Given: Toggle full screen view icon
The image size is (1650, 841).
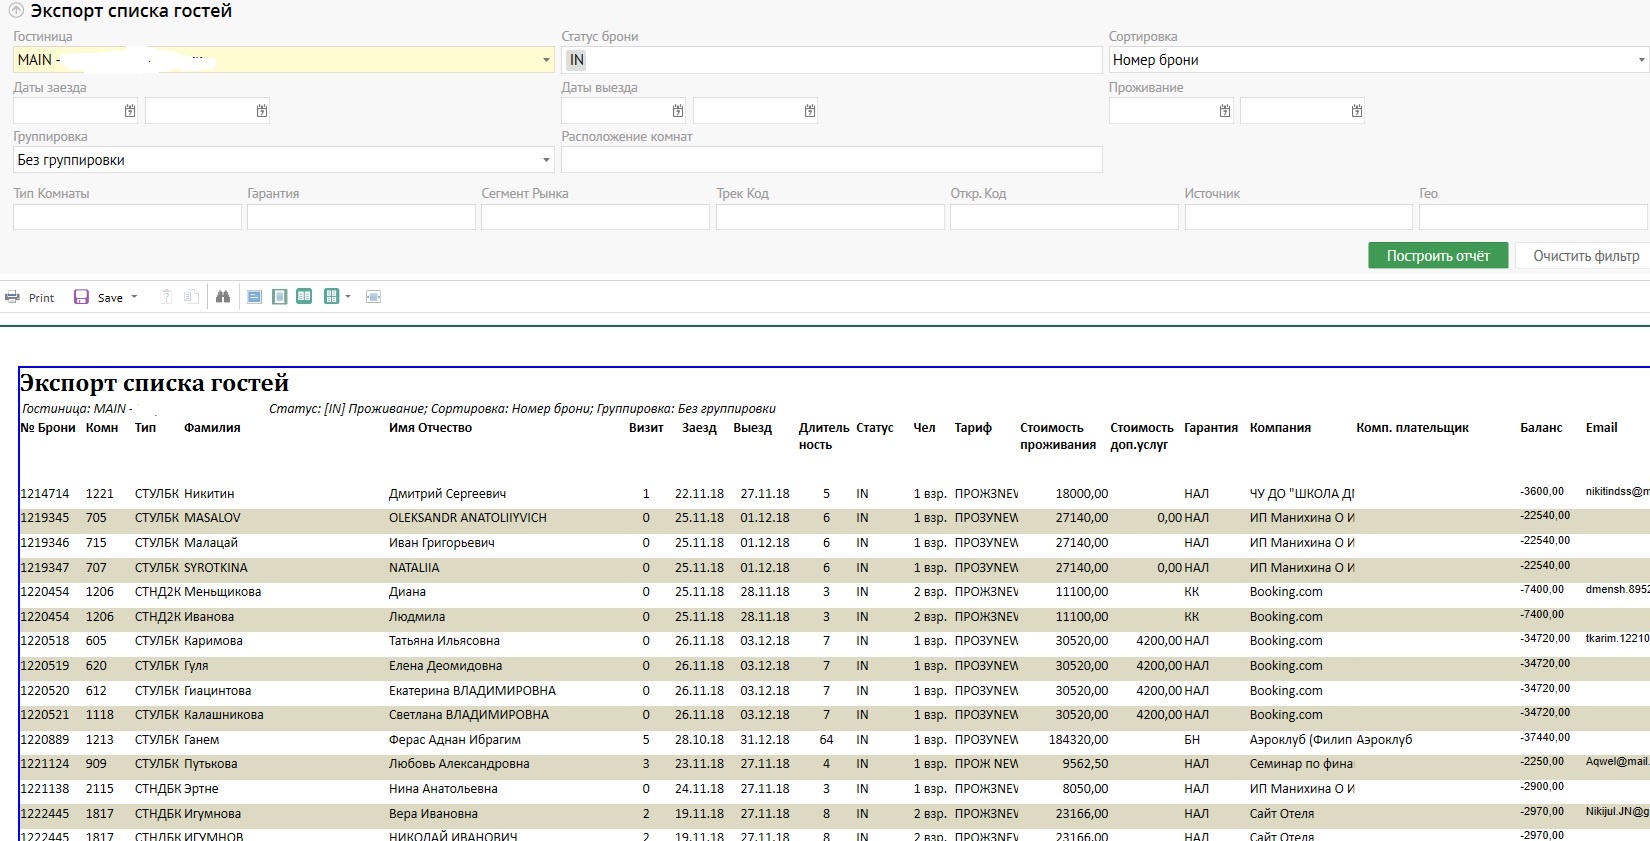Looking at the screenshot, I should [374, 297].
